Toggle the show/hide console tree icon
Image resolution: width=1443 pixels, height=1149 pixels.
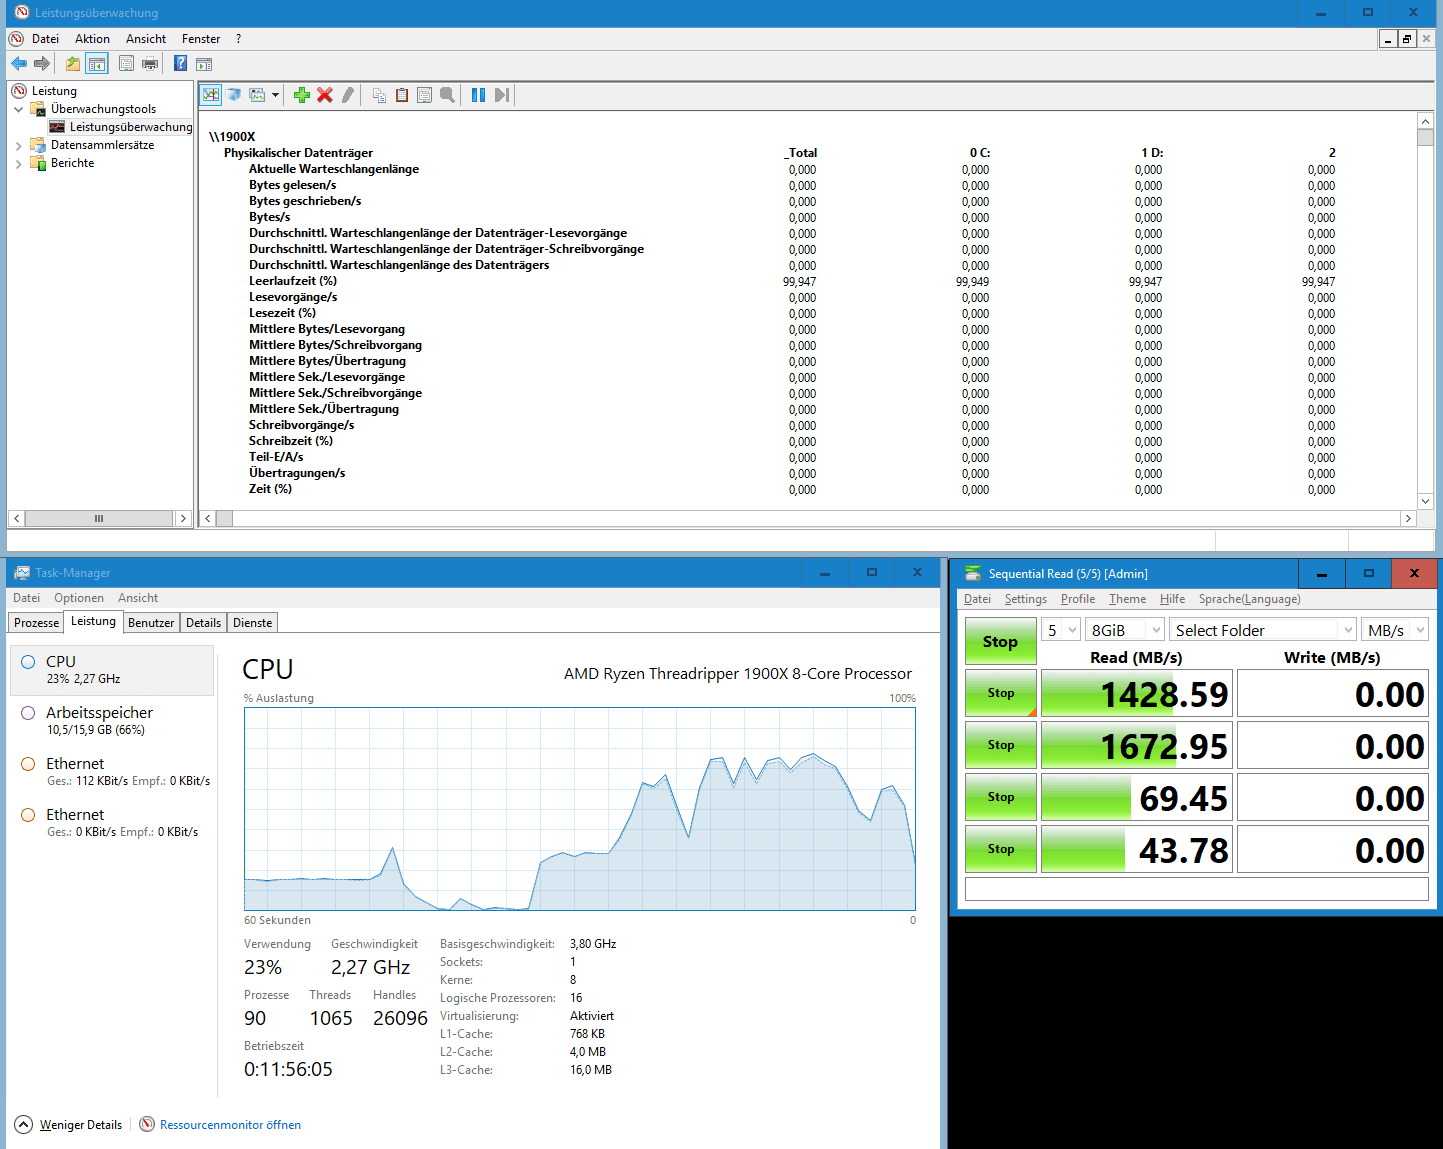(x=97, y=64)
